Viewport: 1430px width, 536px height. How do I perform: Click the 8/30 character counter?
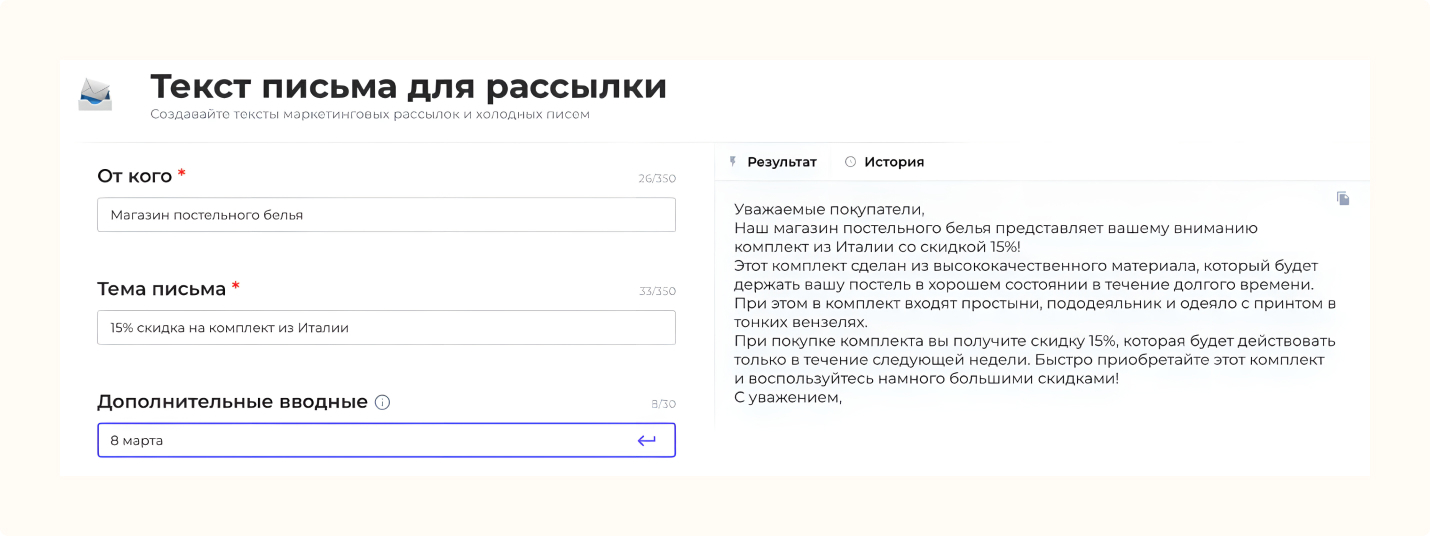[x=663, y=405]
